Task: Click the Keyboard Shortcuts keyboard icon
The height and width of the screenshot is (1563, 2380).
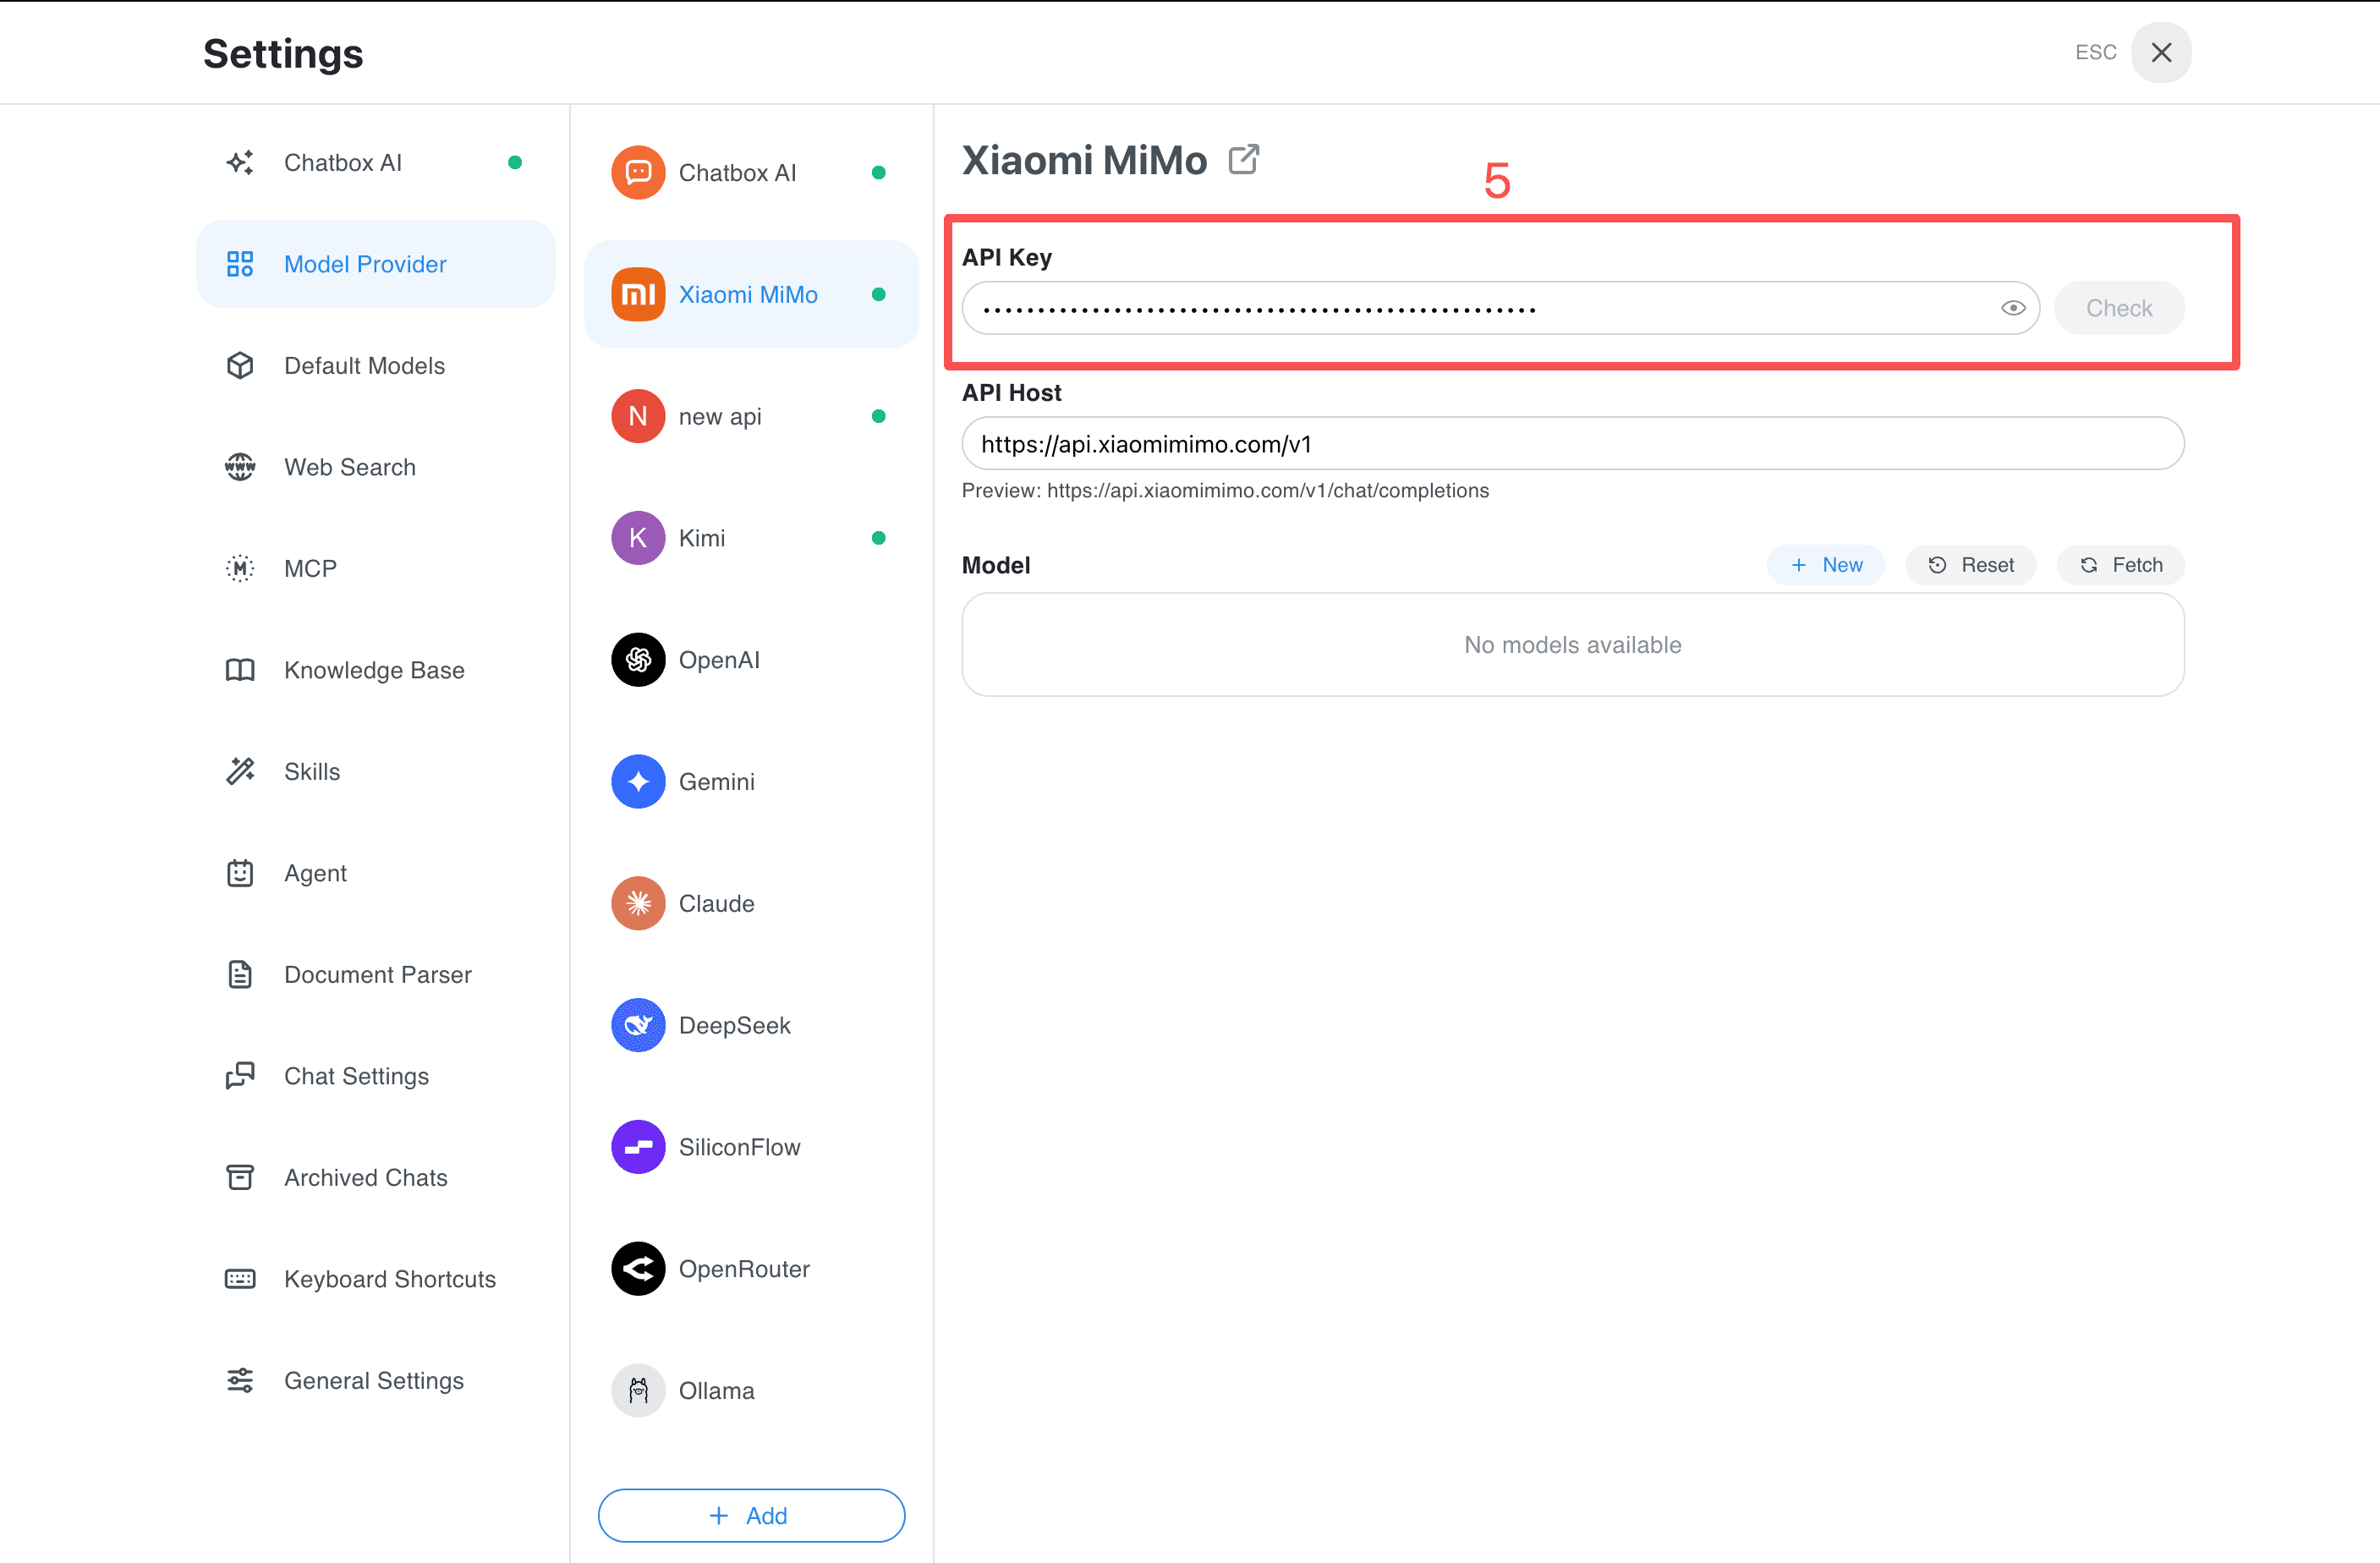Action: (240, 1279)
